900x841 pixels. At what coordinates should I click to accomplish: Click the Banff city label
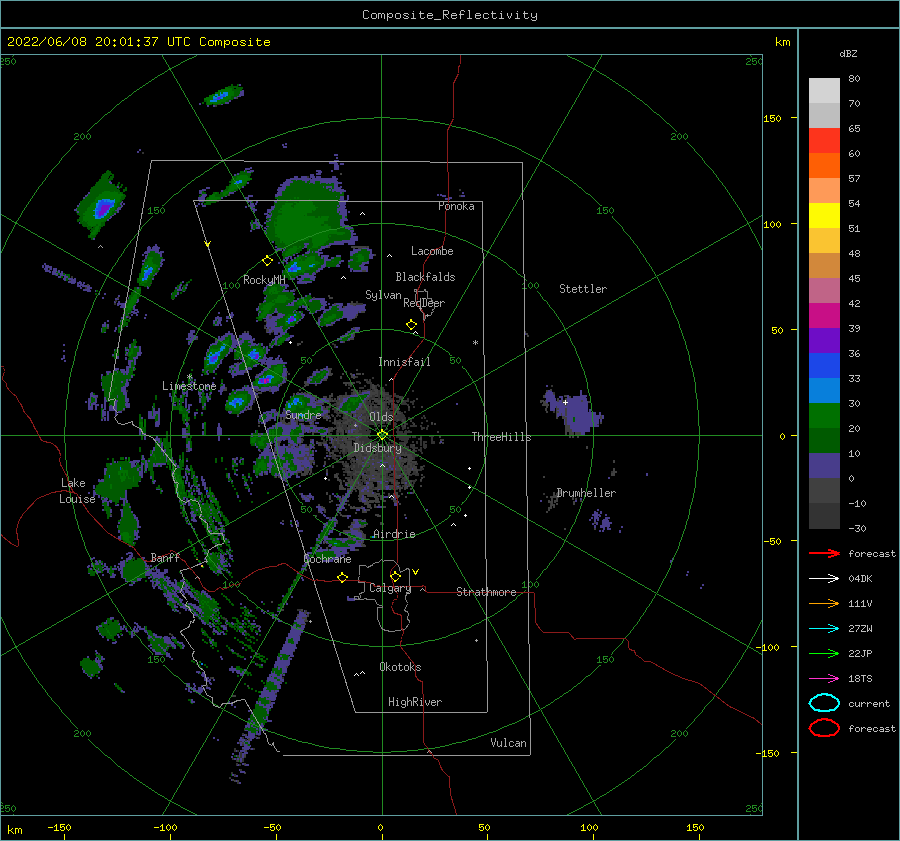[x=165, y=557]
